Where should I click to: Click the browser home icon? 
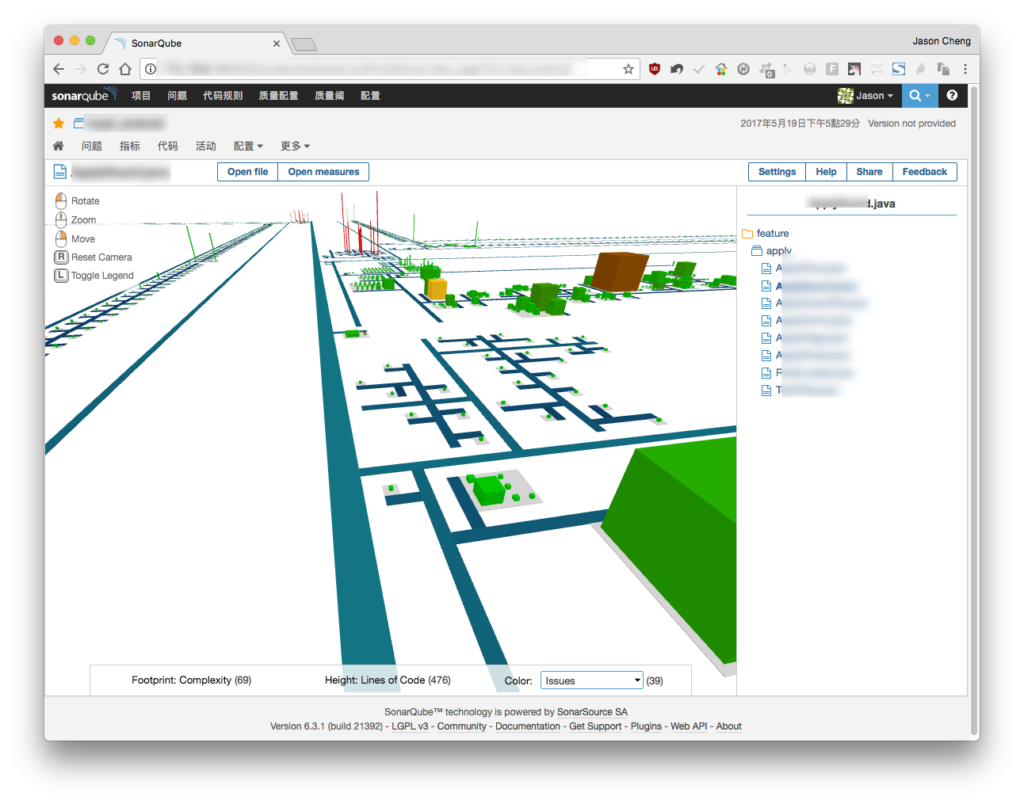pyautogui.click(x=125, y=69)
